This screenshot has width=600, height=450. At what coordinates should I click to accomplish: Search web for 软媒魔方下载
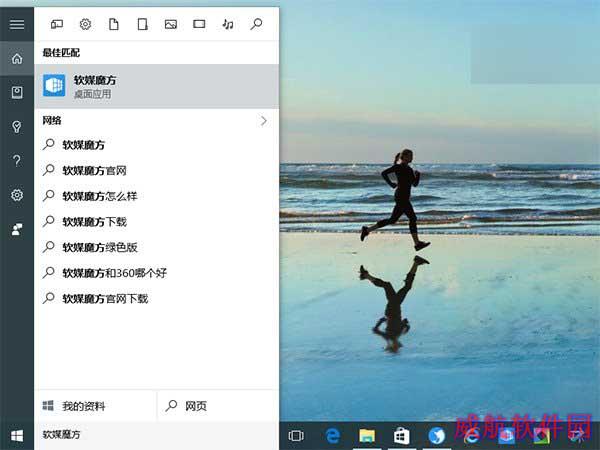pyautogui.click(x=157, y=222)
